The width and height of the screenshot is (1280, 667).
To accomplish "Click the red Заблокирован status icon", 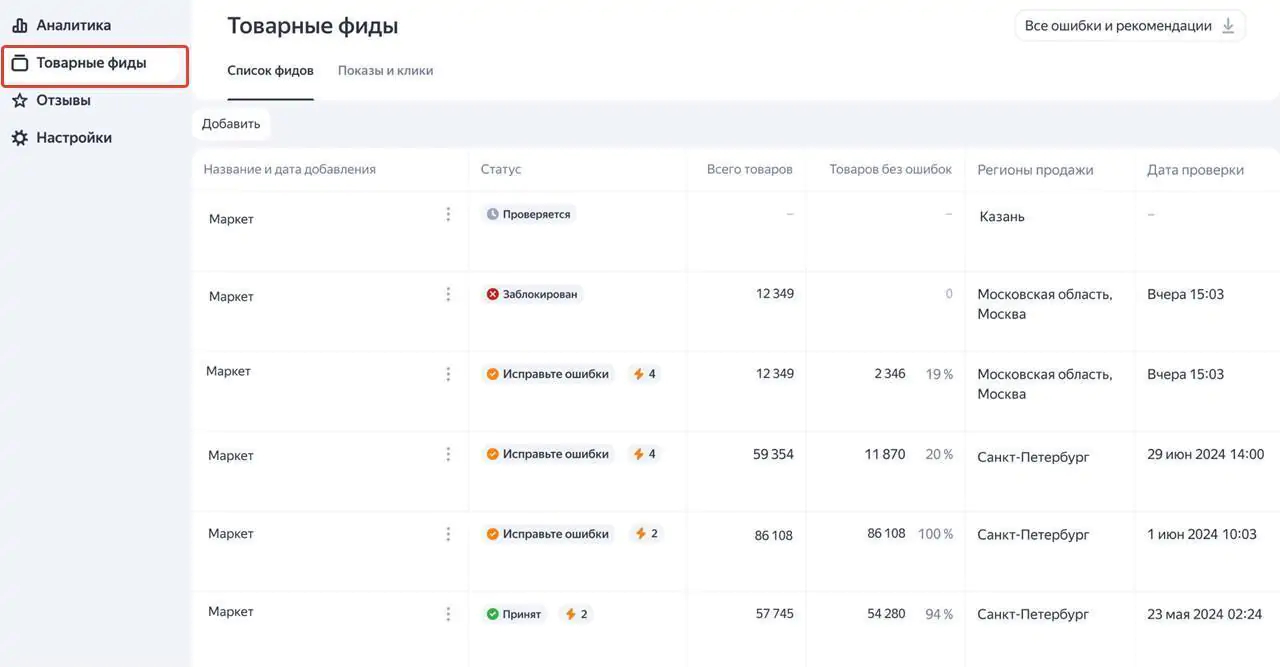I will tap(492, 294).
